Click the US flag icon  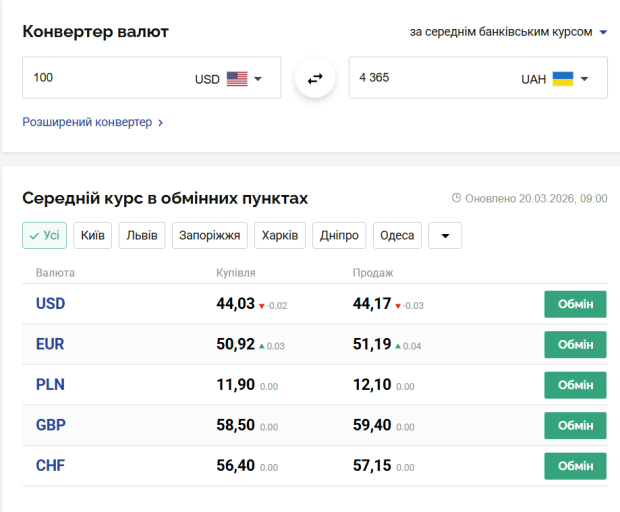236,79
